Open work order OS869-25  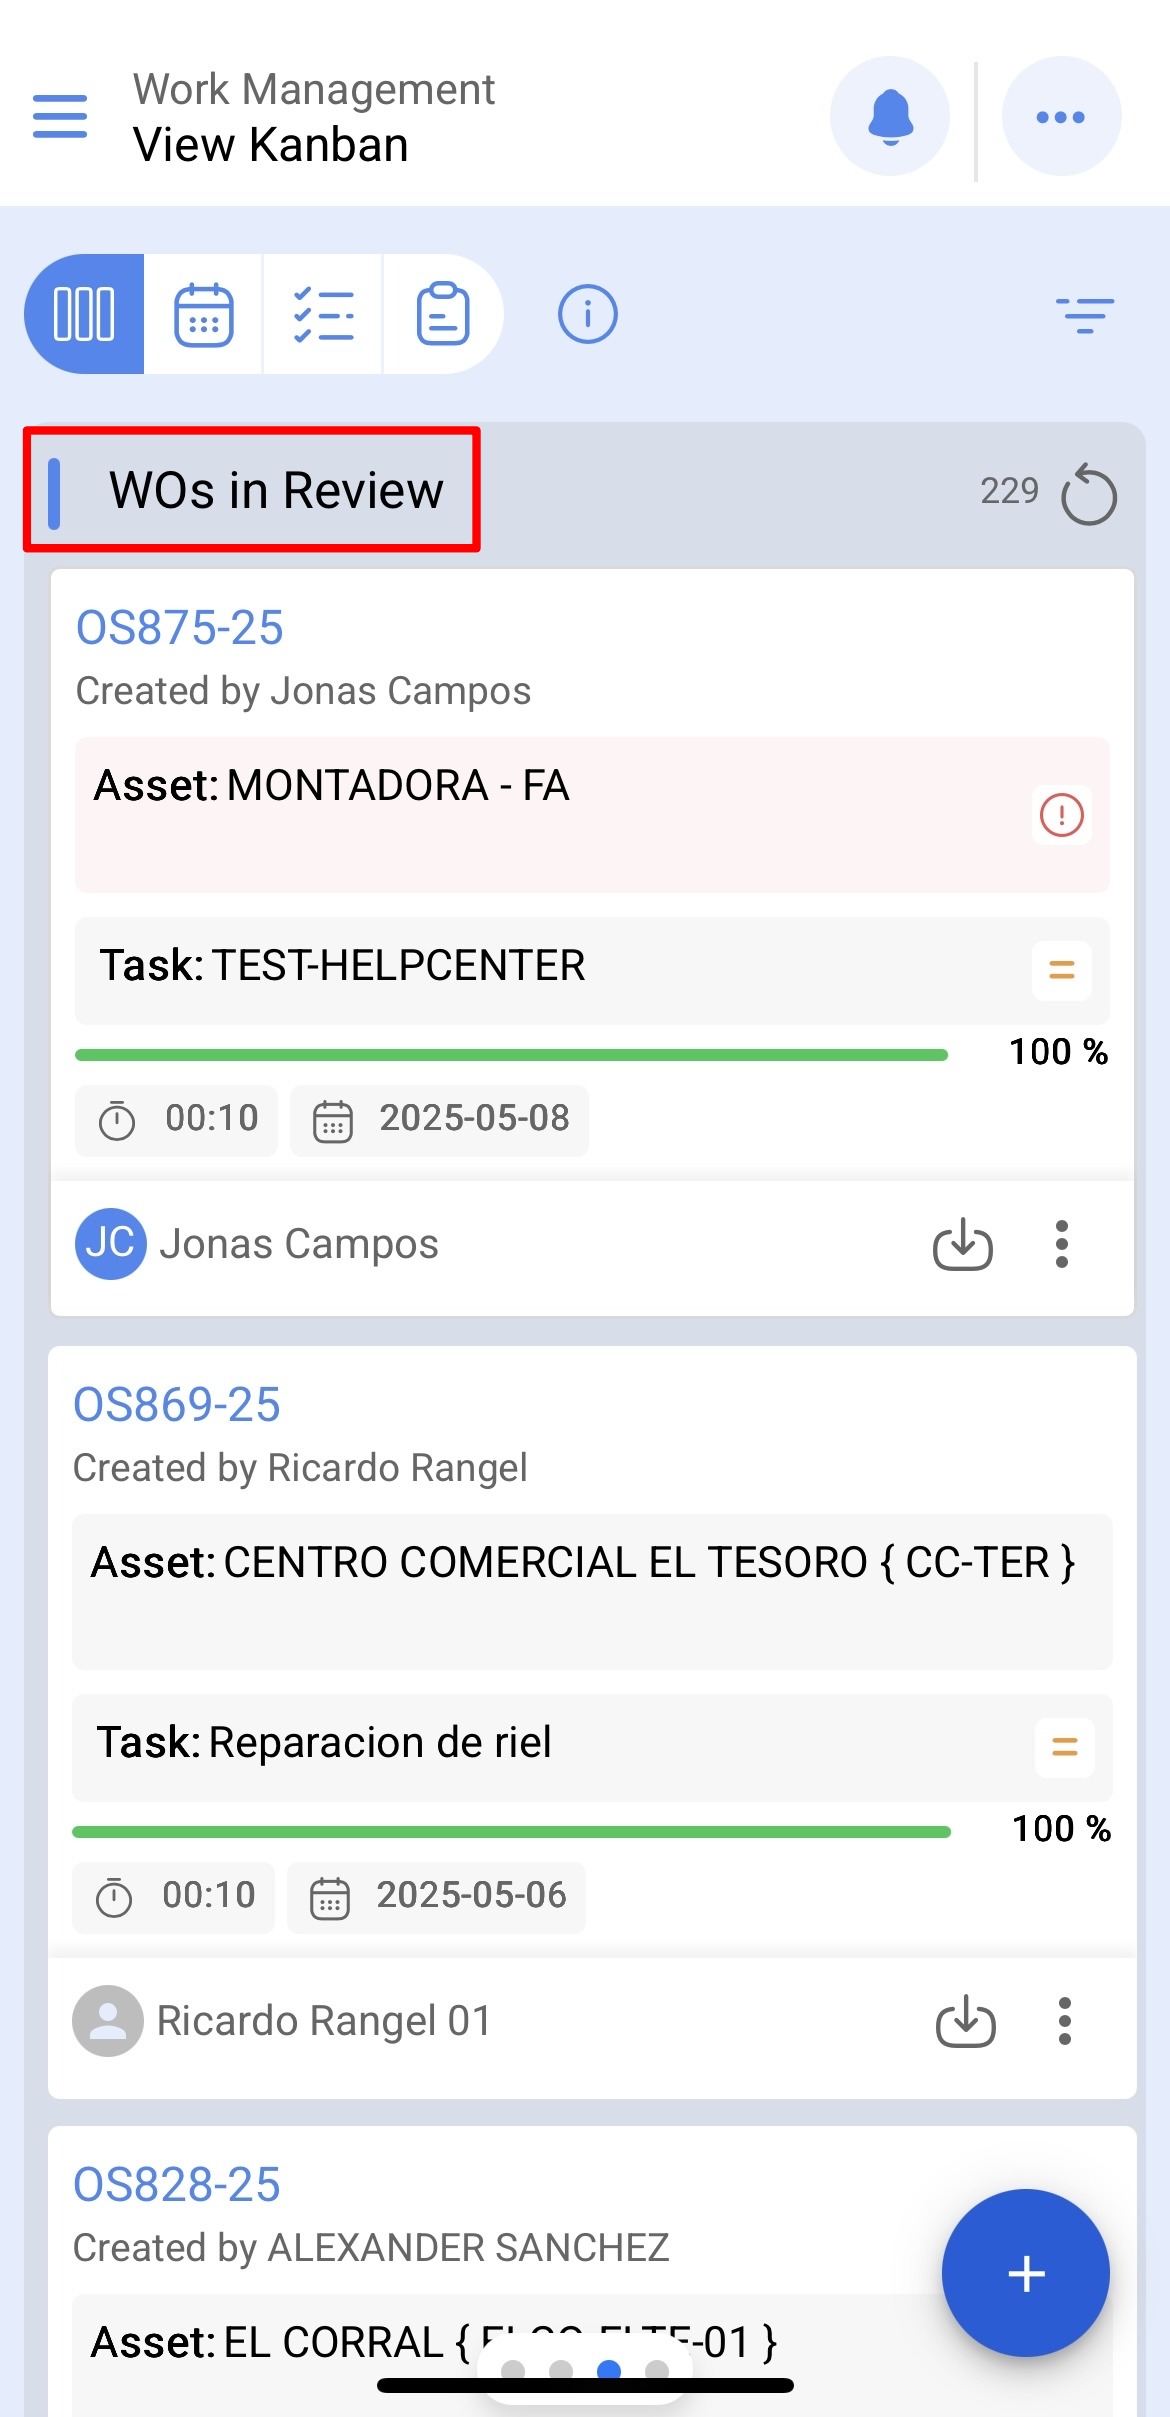click(x=177, y=1405)
